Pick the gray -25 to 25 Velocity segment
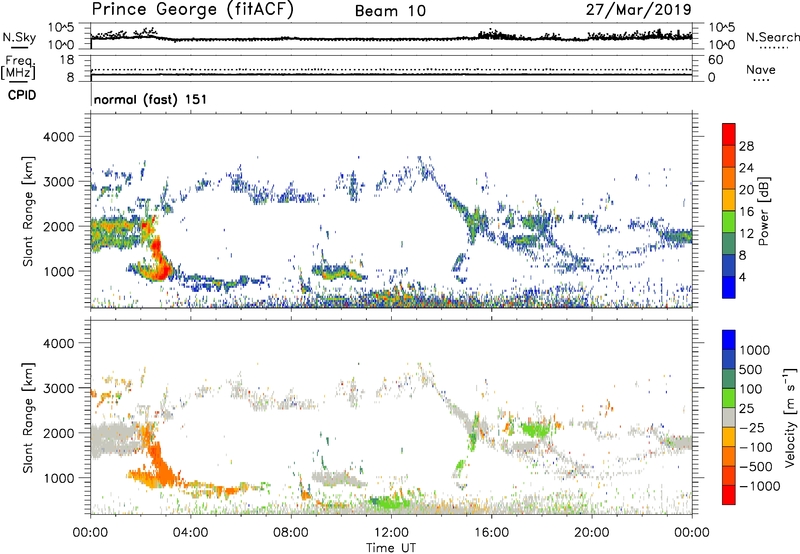 click(729, 417)
